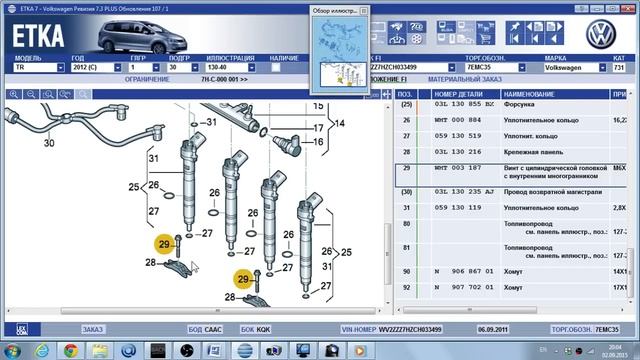Open the ИЛЛЮСТРАЦИЯ dropdown showing 130-40
This screenshot has height=360, width=640.
(251, 68)
